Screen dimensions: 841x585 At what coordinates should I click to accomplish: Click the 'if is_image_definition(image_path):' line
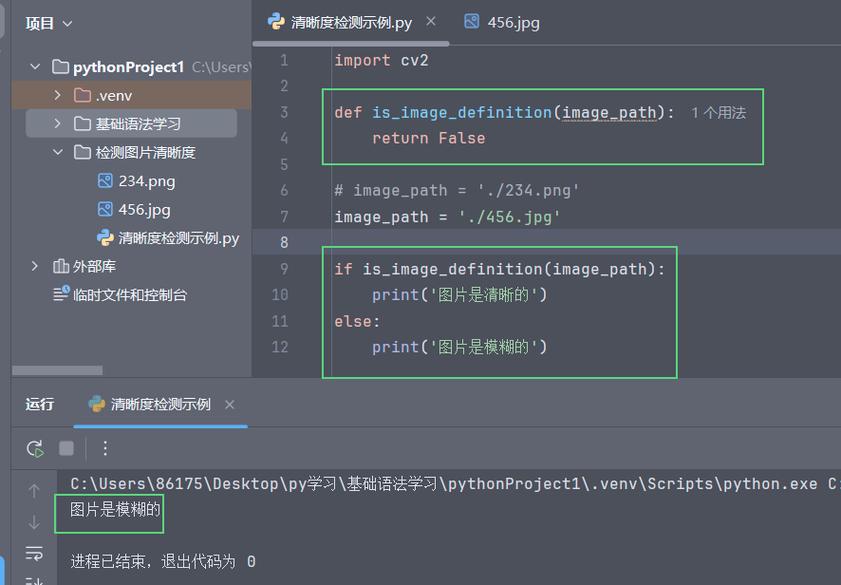pos(499,269)
